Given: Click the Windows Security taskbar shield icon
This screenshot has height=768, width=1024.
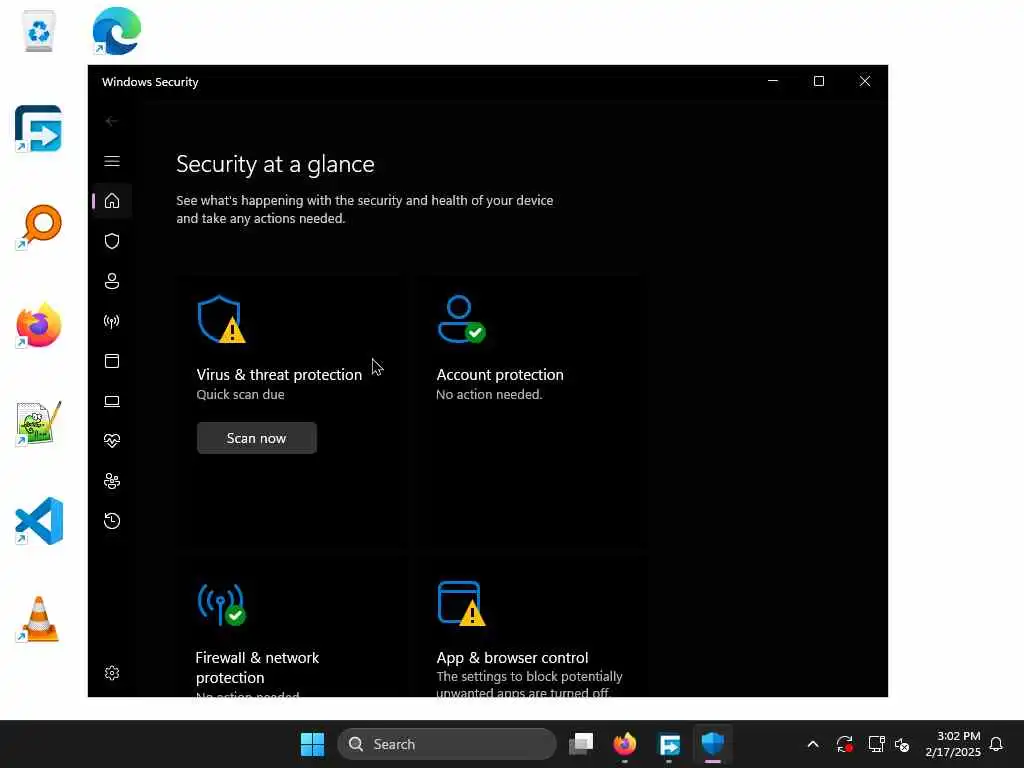Looking at the screenshot, I should coord(712,744).
